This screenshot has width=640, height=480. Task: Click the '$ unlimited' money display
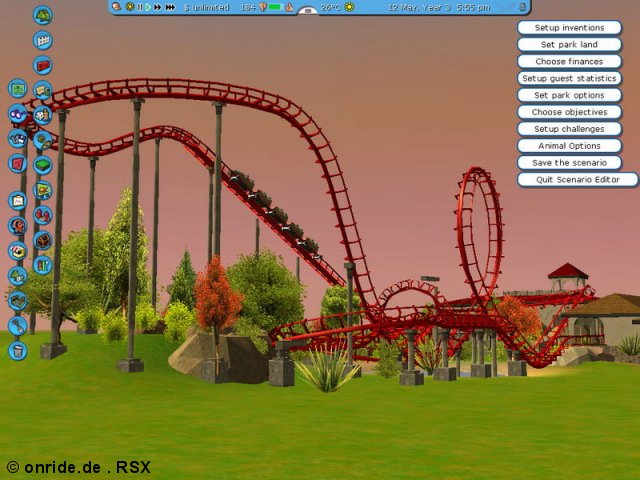pos(206,7)
